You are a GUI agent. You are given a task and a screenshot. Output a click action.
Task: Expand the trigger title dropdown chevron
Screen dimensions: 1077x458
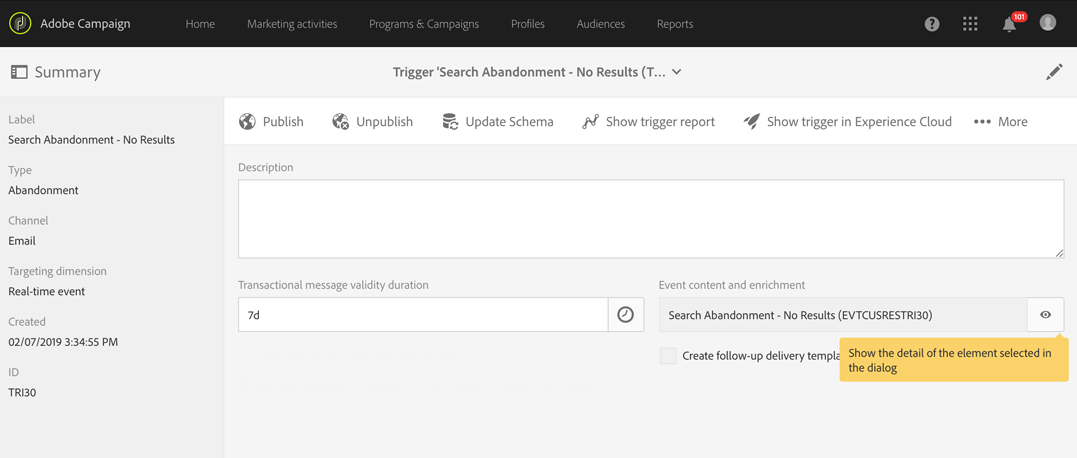point(677,72)
